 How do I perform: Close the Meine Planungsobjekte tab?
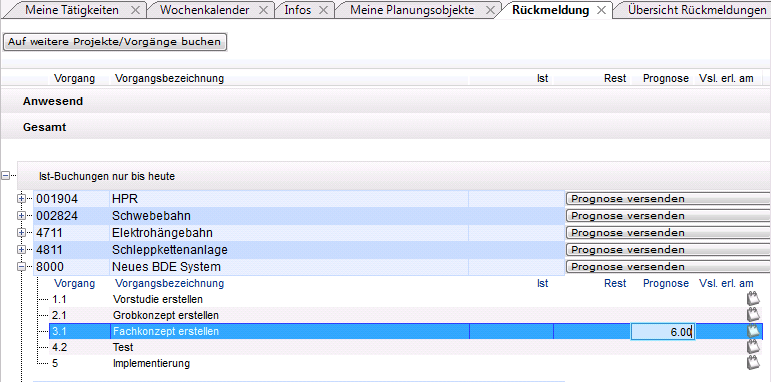point(490,10)
